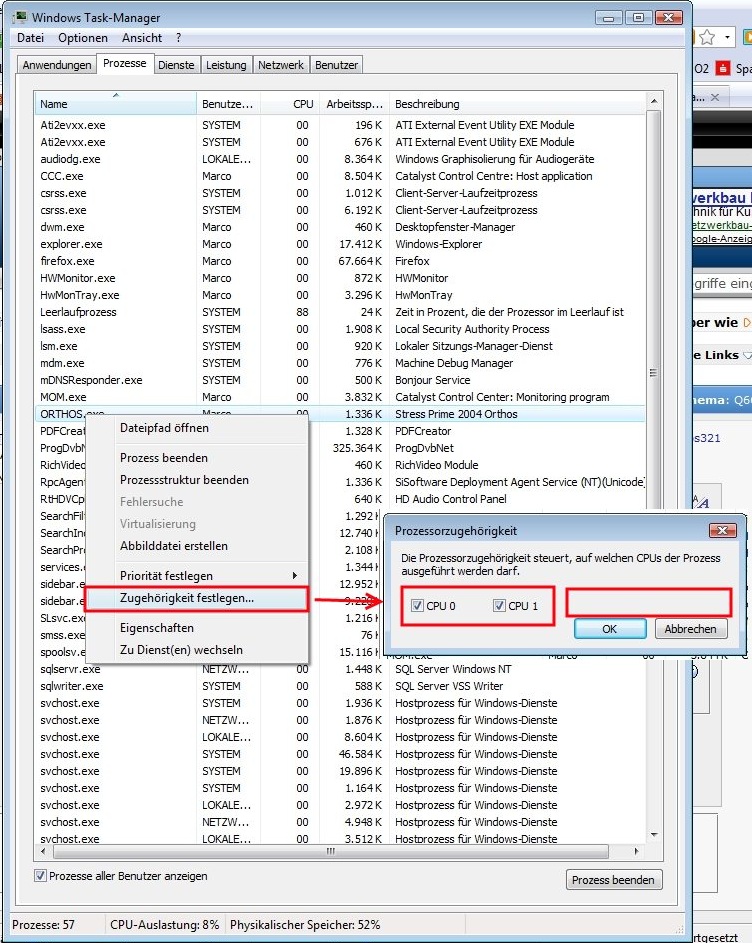Select the explorer.exe process row
Image resolution: width=752 pixels, height=943 pixels.
(340, 244)
